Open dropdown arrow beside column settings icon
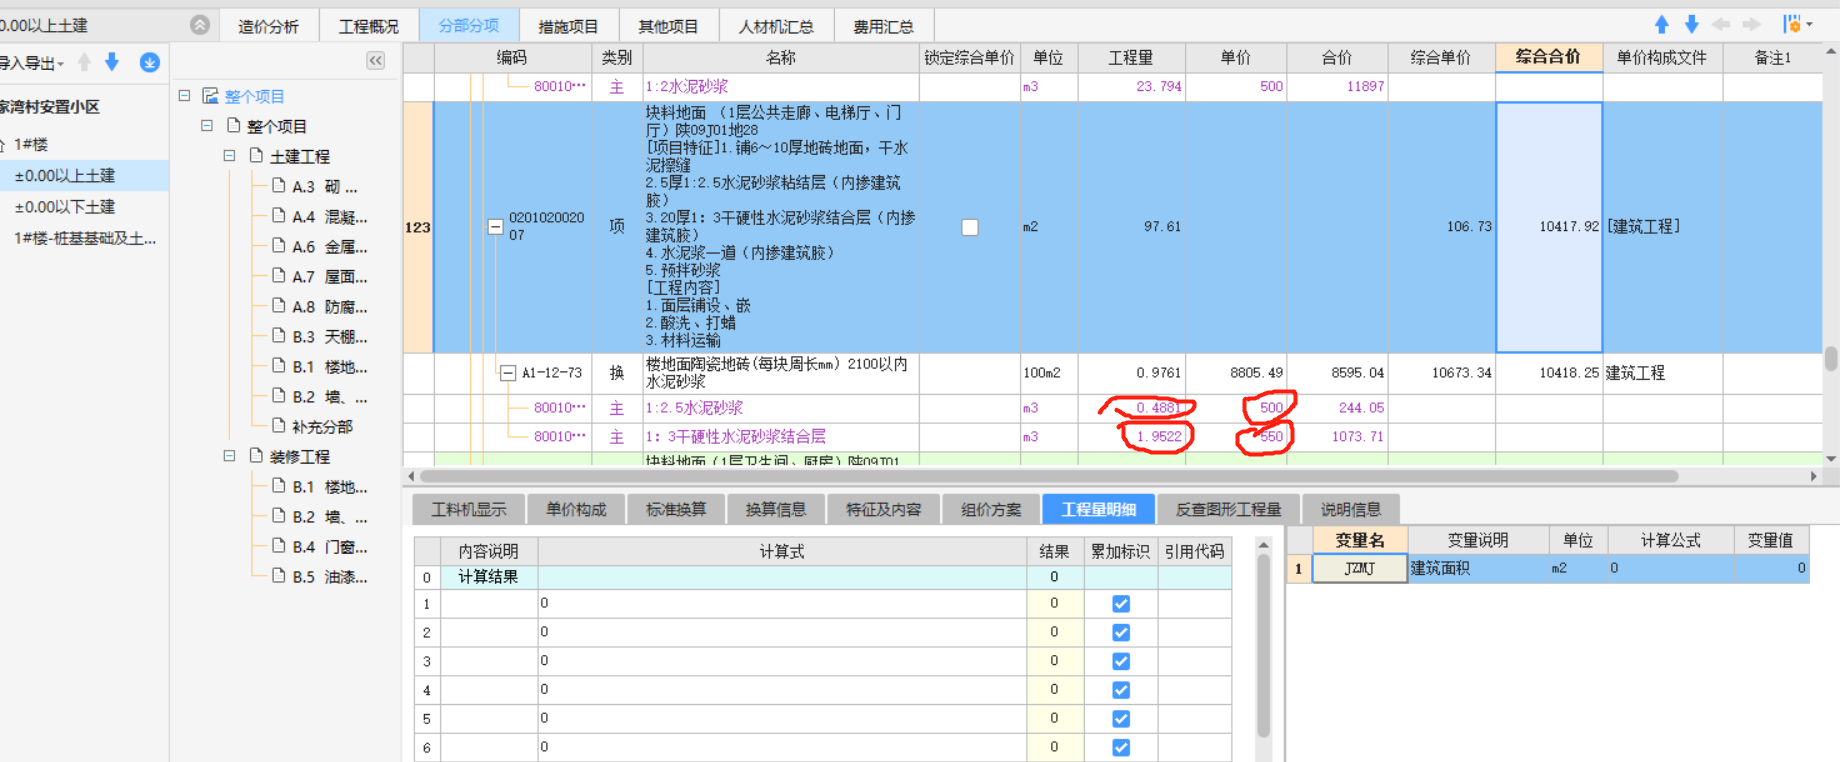Image resolution: width=1840 pixels, height=762 pixels. 1810,24
